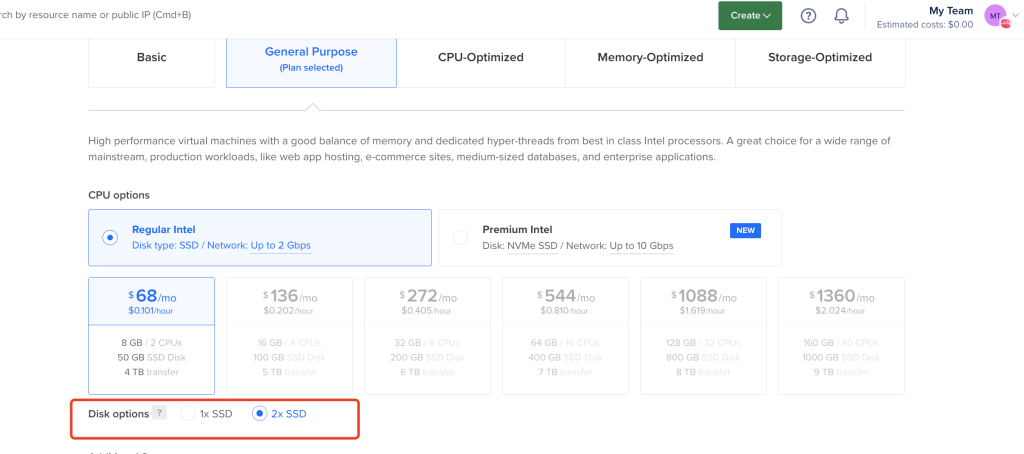1024x454 pixels.
Task: Click the resource name search field
Action: tap(96, 14)
